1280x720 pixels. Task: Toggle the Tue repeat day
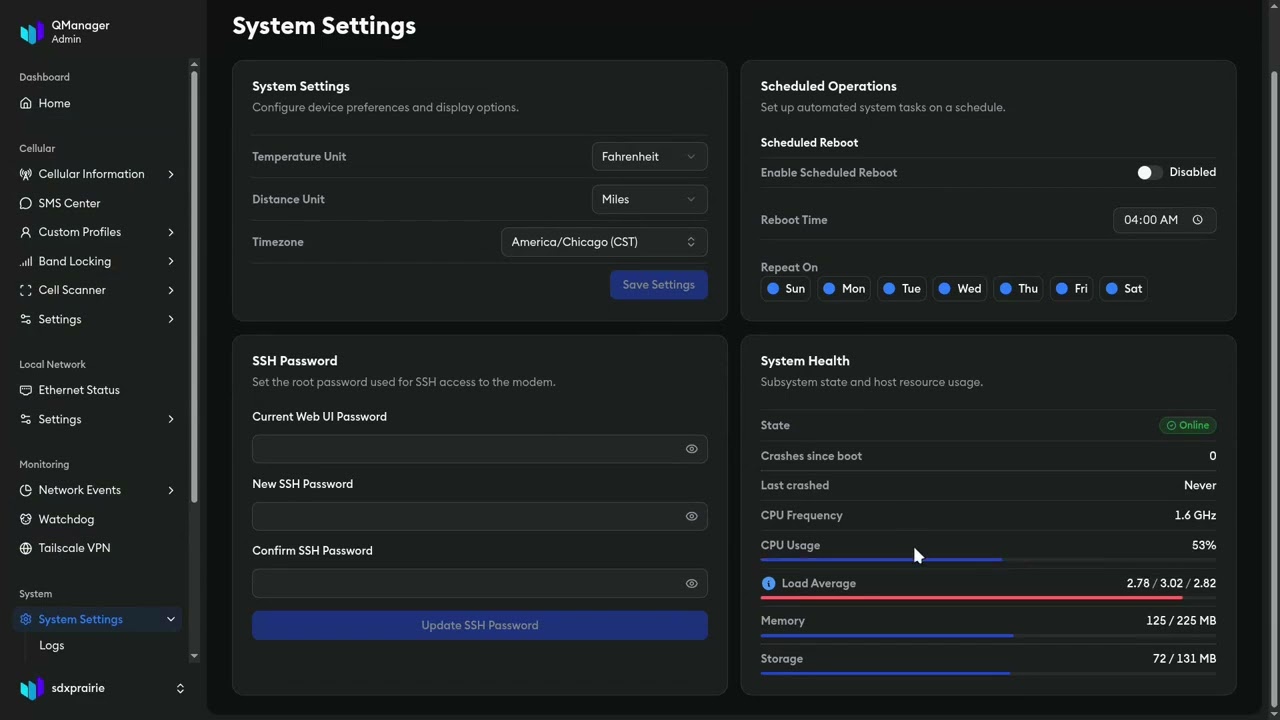tap(902, 289)
